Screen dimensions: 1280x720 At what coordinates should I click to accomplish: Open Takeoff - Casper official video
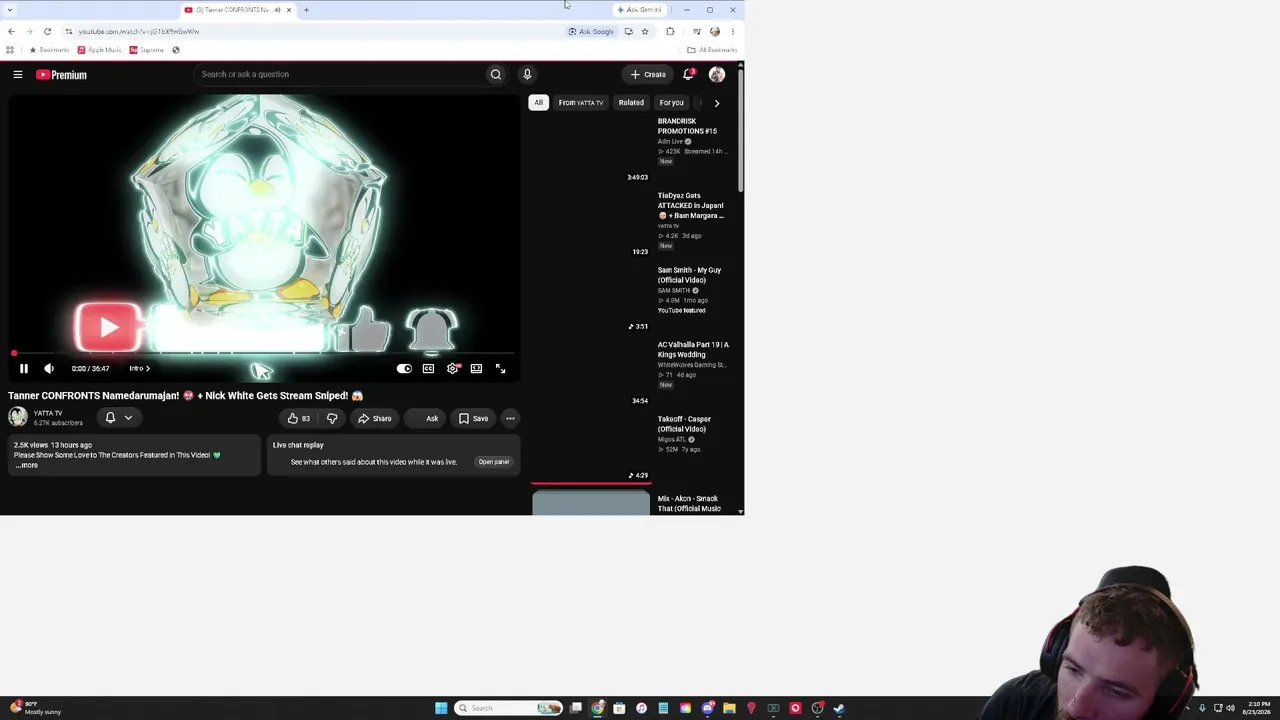(x=684, y=424)
